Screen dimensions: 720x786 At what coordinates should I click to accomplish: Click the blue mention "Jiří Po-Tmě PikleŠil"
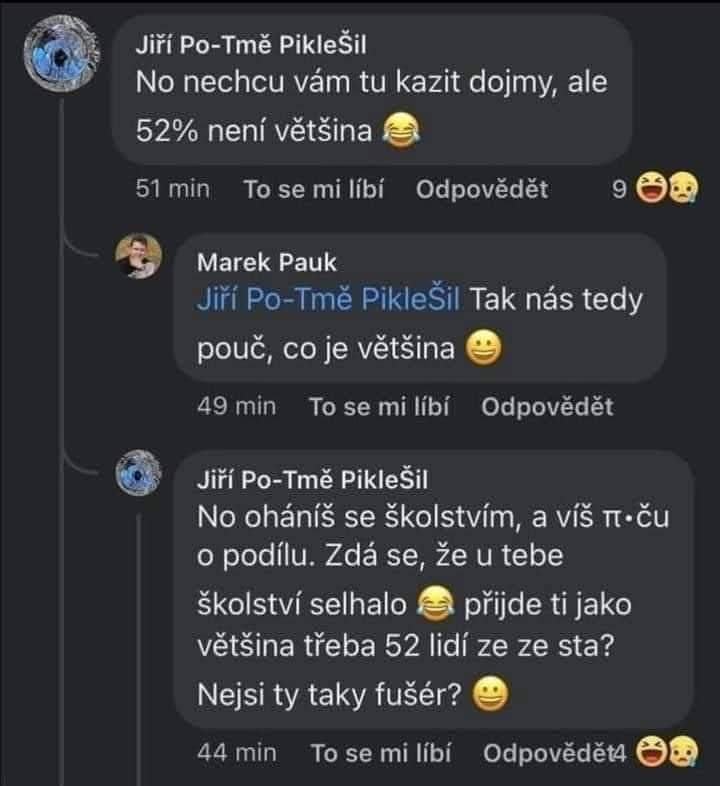[x=329, y=300]
